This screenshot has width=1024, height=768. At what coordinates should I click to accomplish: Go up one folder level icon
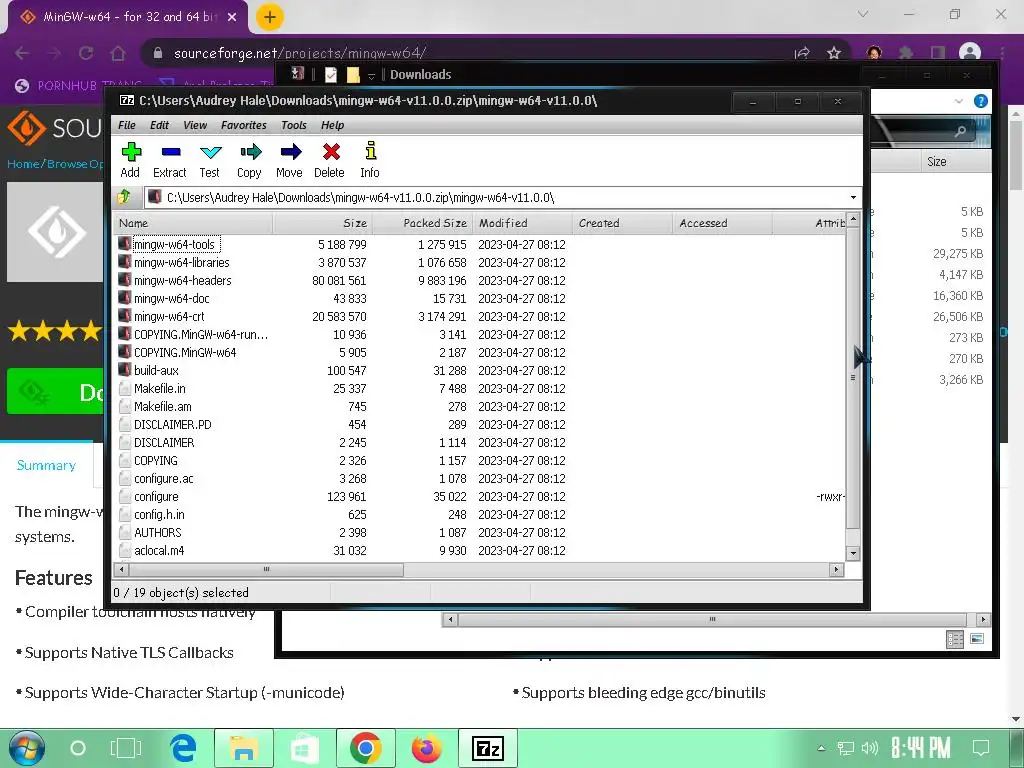tap(124, 197)
